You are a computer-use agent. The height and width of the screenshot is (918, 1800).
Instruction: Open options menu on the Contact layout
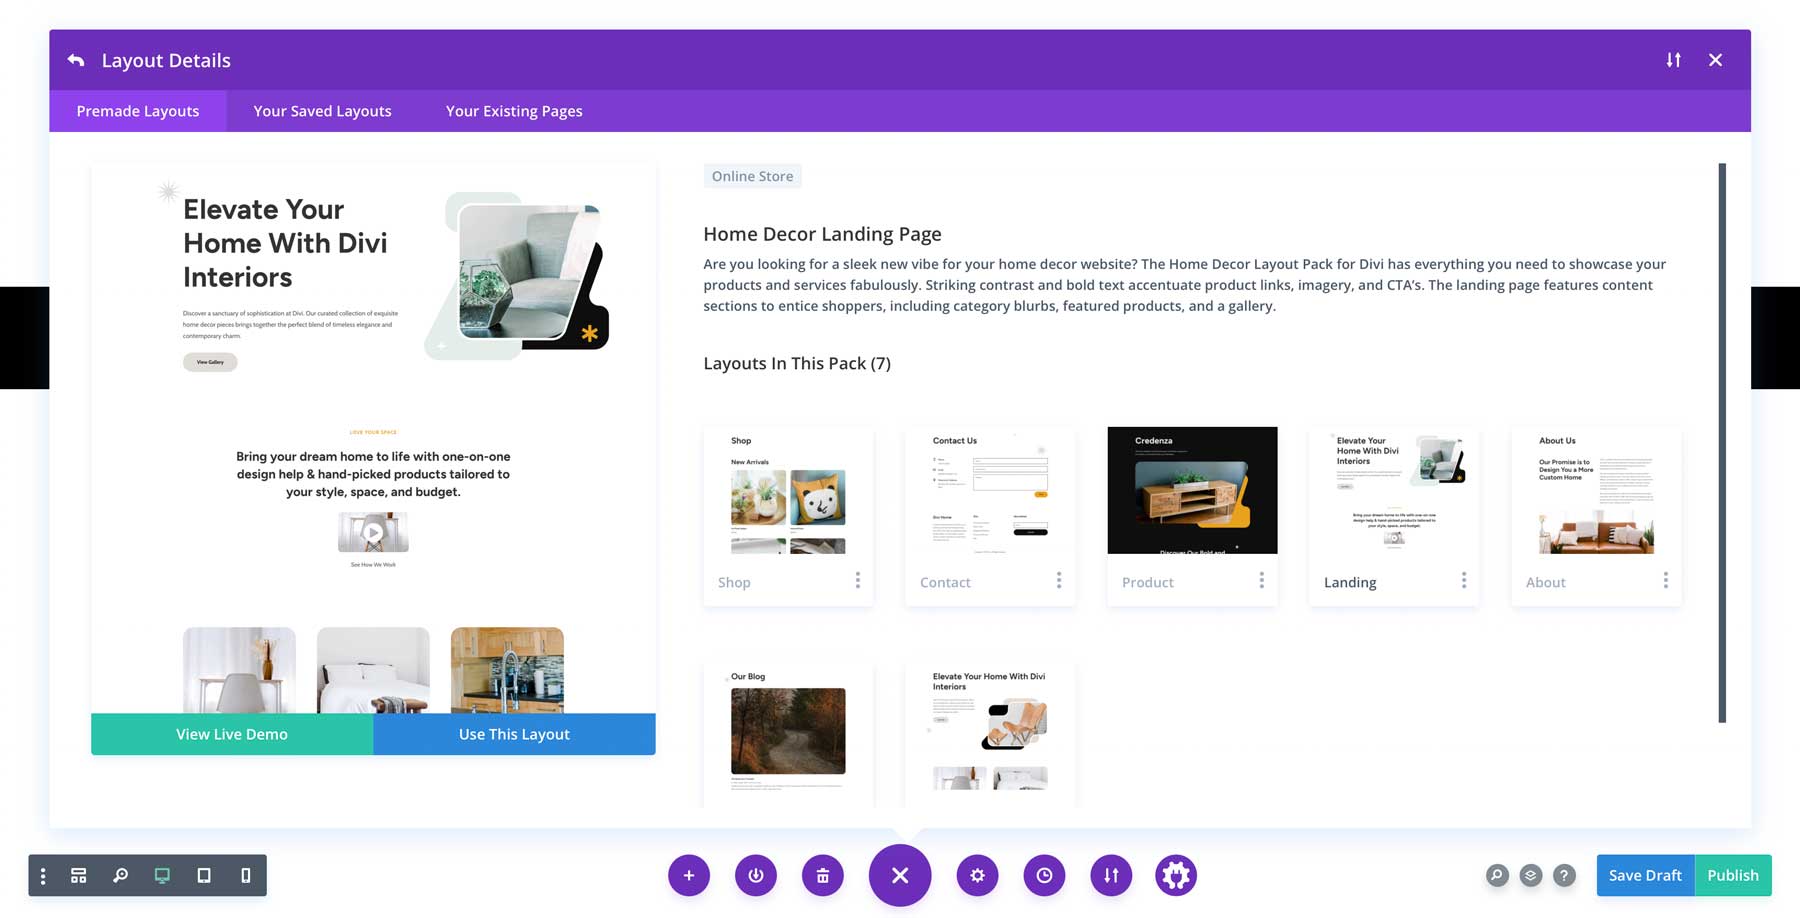(x=1059, y=580)
